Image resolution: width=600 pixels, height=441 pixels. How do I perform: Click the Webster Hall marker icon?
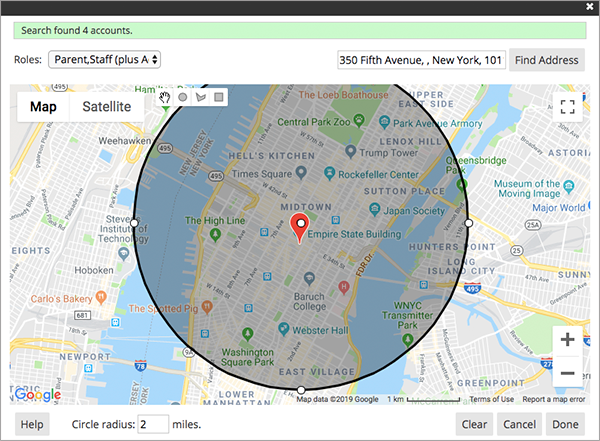tap(284, 329)
